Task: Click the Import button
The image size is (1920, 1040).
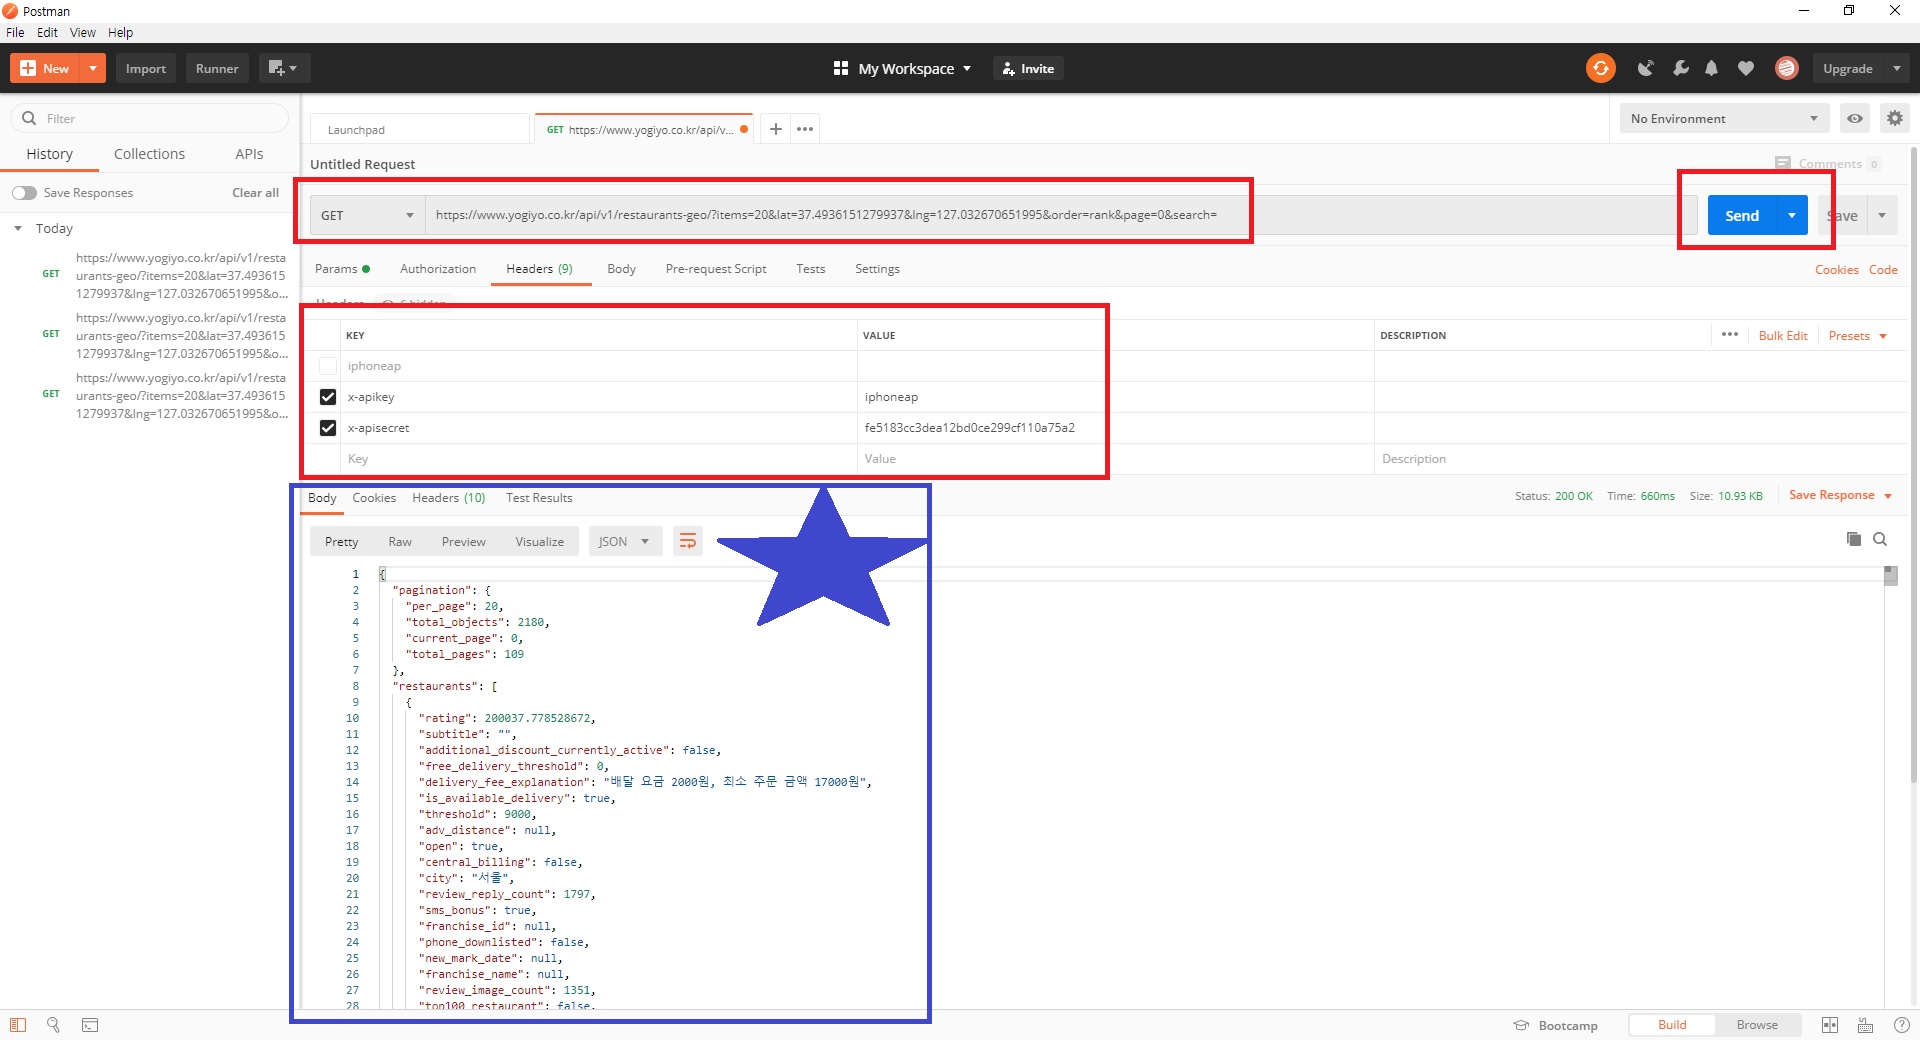Action: point(145,68)
